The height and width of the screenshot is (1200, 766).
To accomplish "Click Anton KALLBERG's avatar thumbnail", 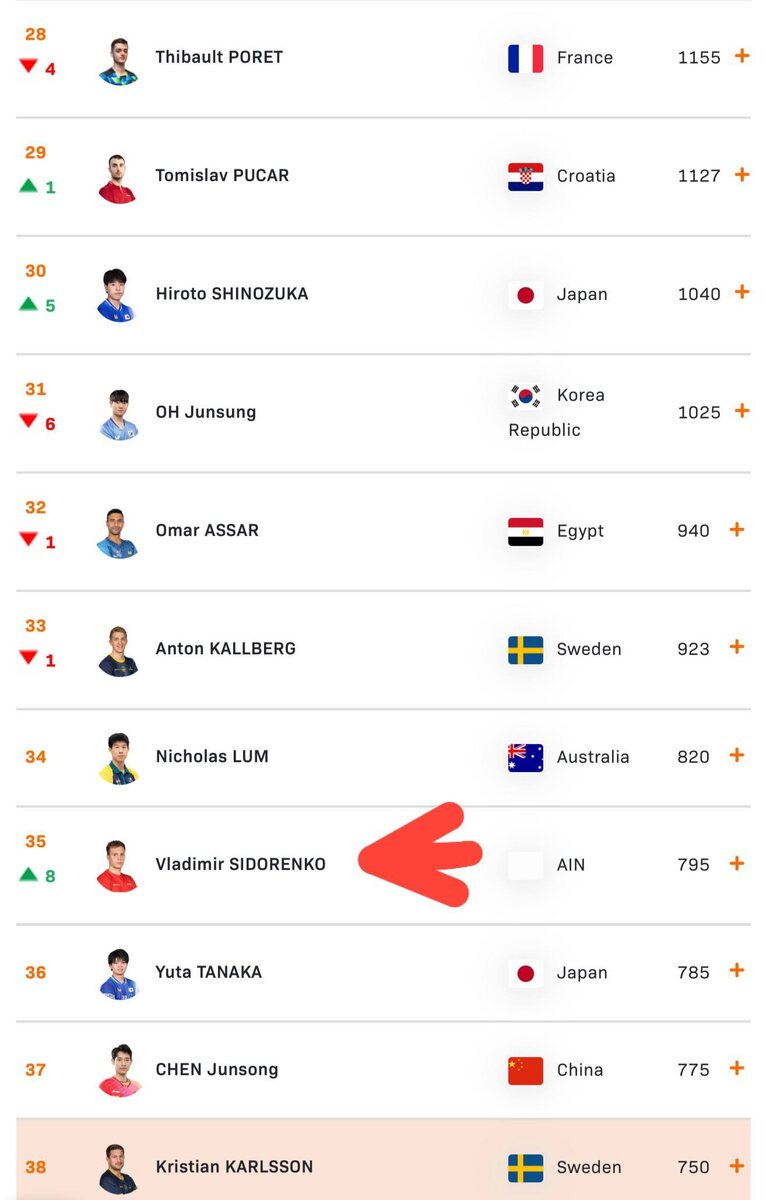I will coord(118,650).
